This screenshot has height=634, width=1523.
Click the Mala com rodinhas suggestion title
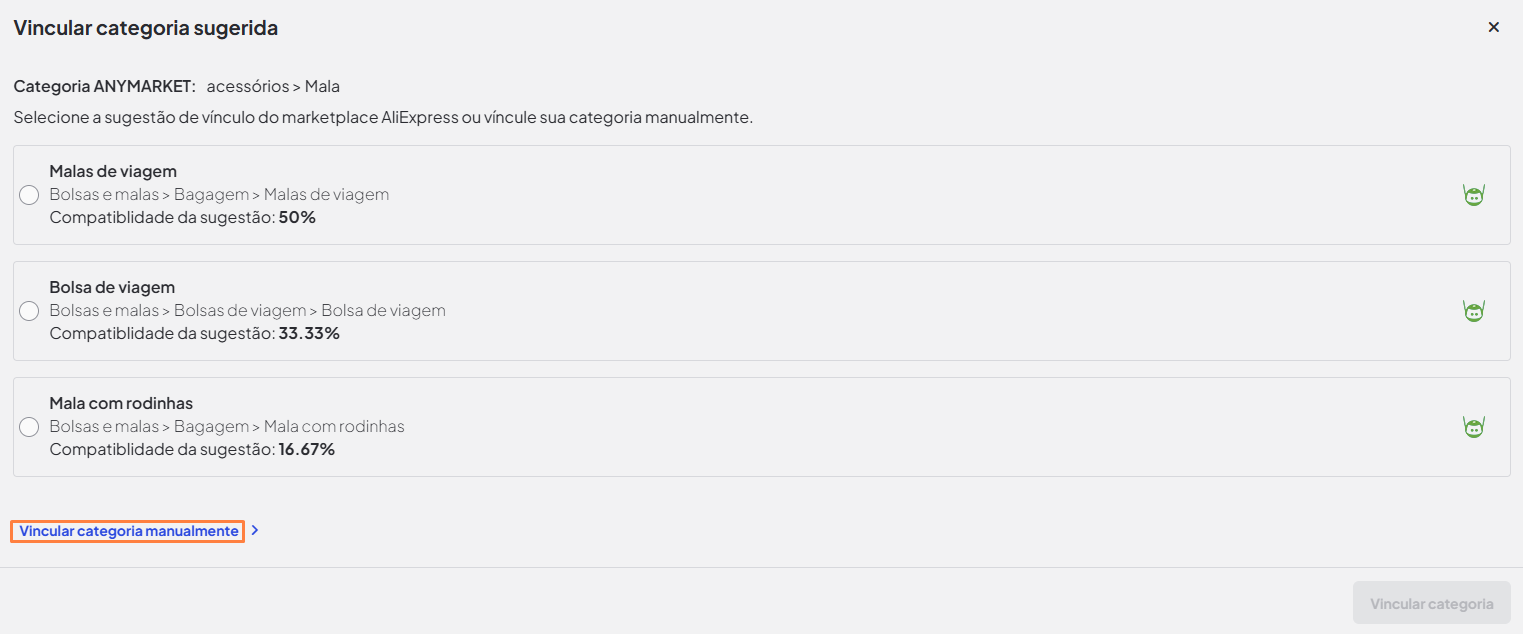(121, 403)
